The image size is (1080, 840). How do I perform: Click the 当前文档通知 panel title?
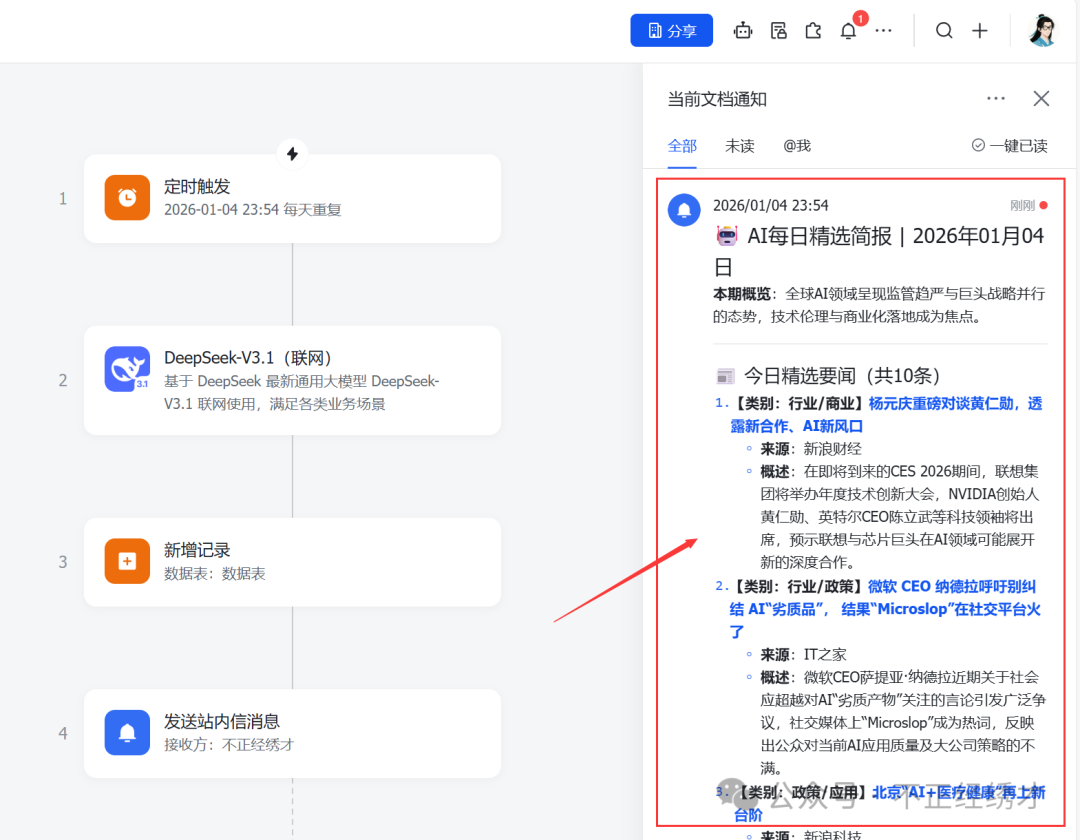(x=717, y=99)
